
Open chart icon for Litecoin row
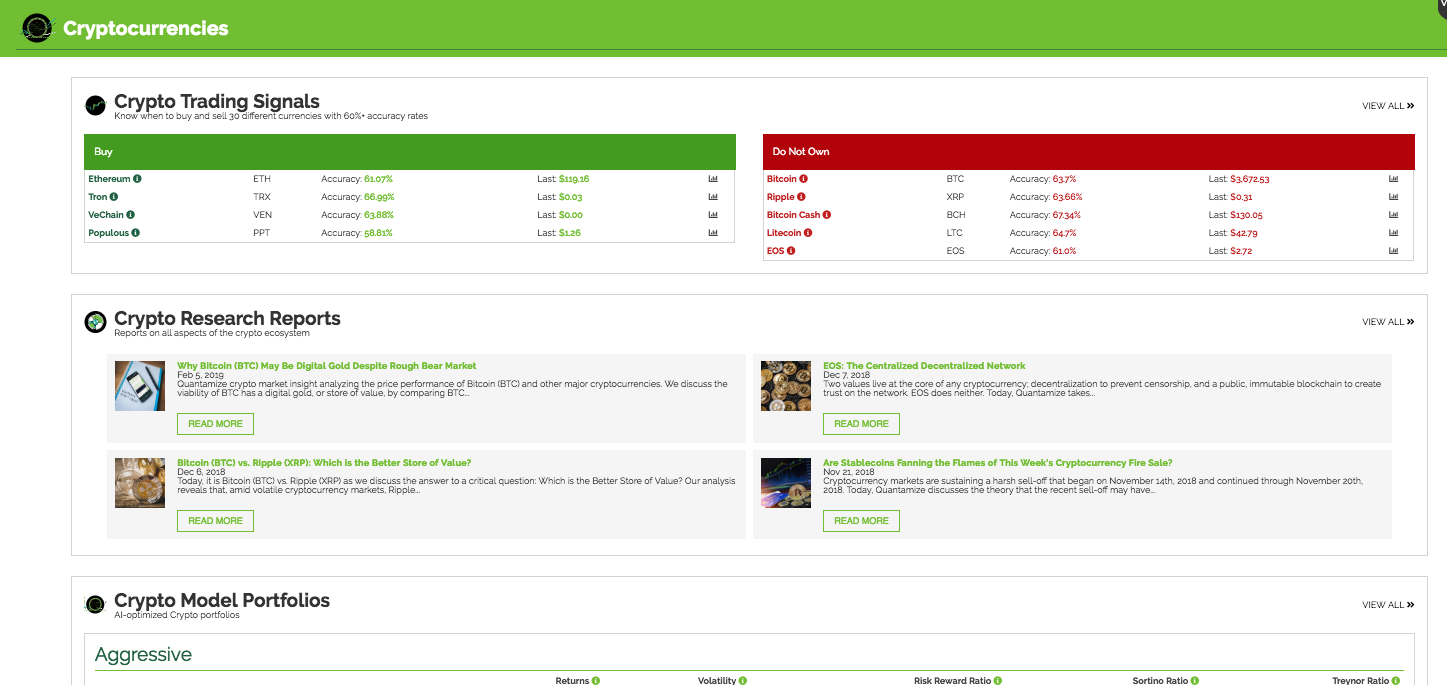click(x=1394, y=233)
